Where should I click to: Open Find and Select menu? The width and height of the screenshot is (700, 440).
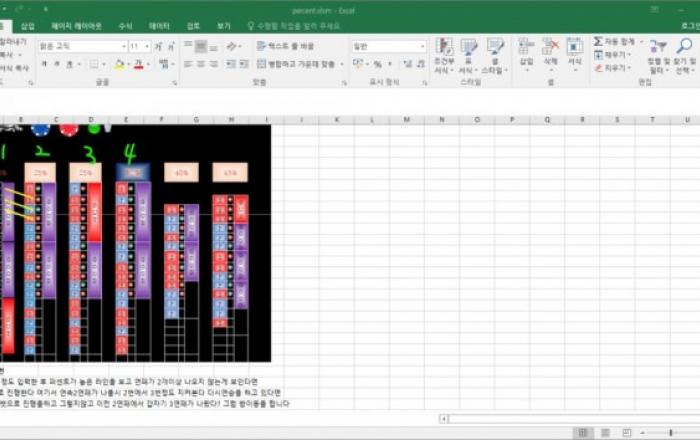[x=684, y=56]
